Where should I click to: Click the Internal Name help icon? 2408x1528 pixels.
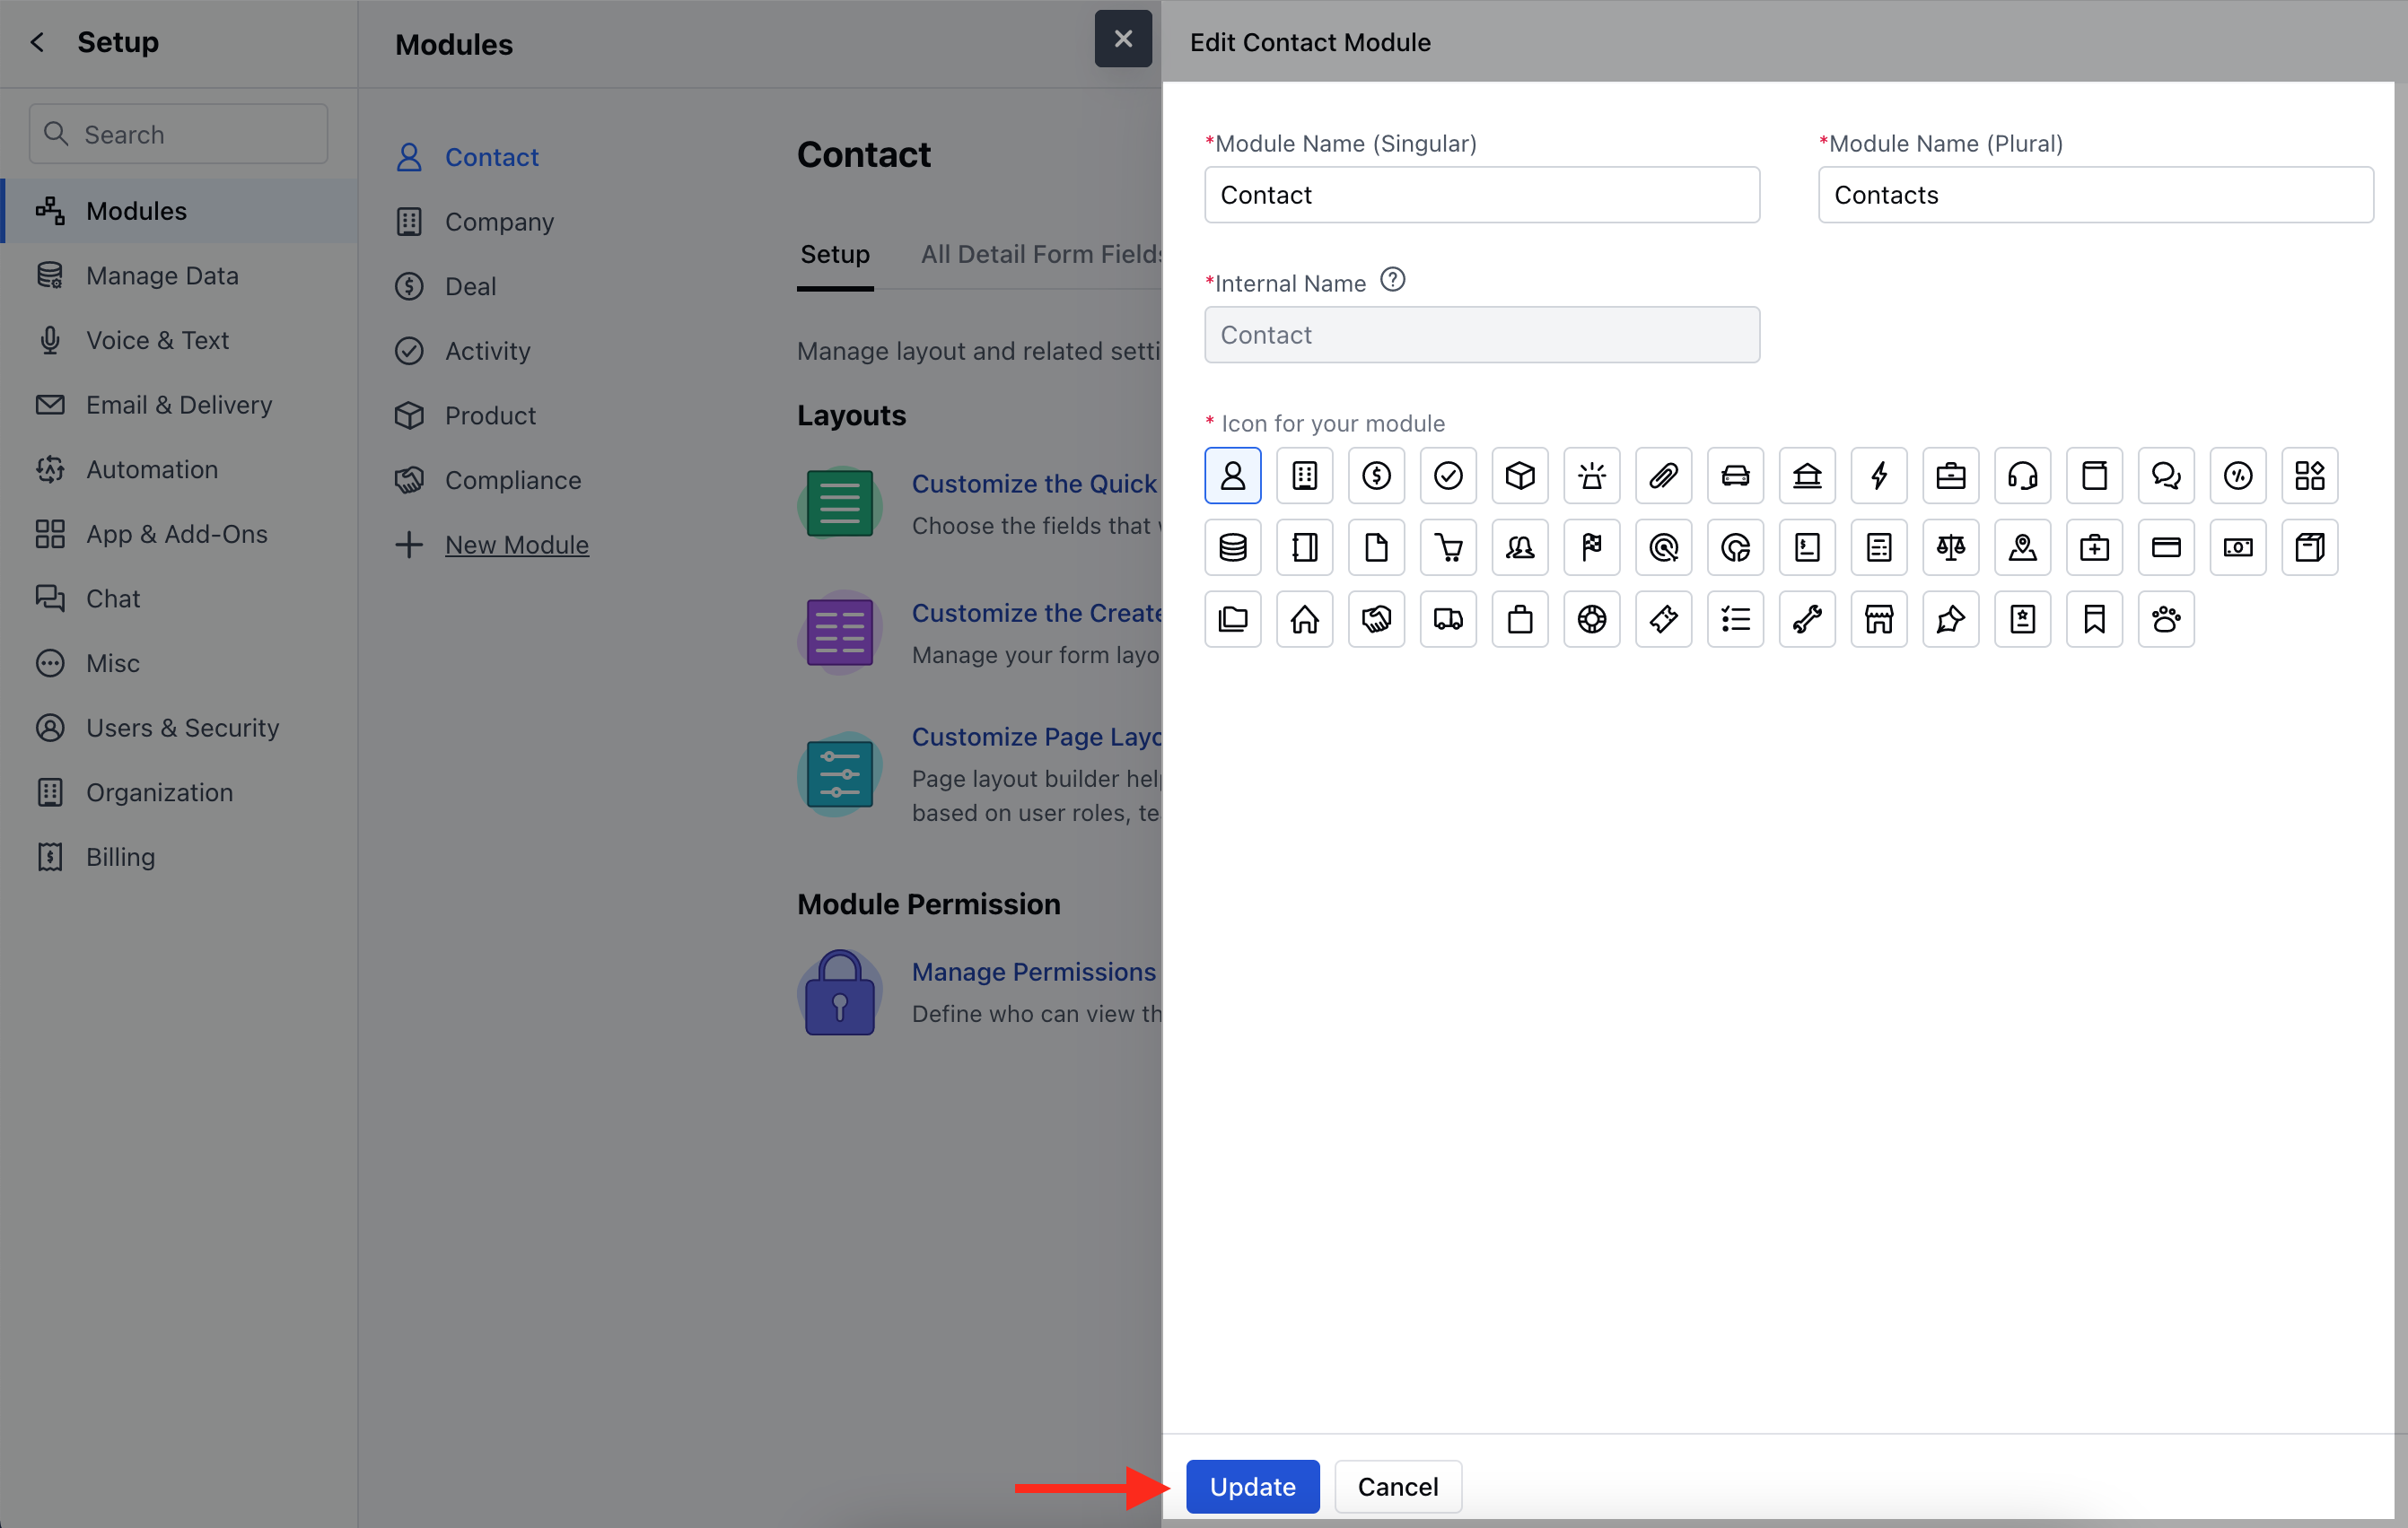[x=1392, y=280]
